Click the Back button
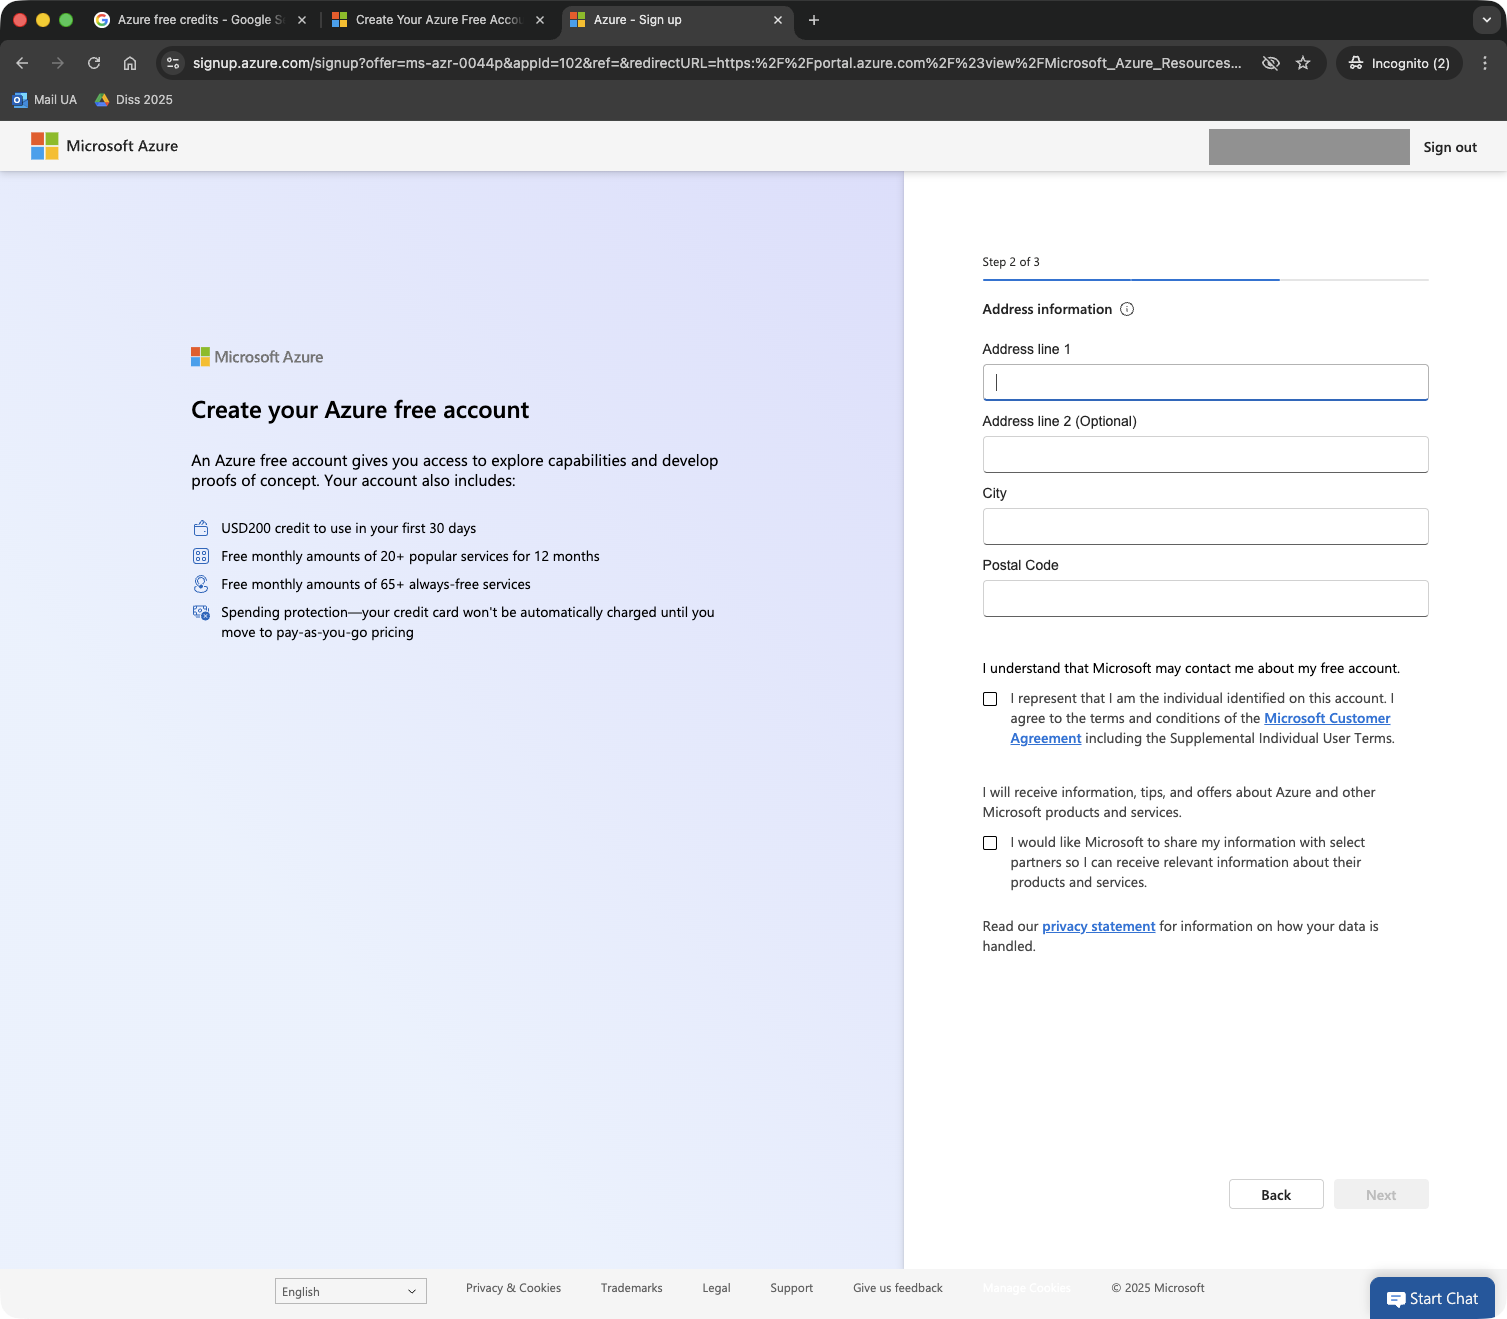This screenshot has height=1319, width=1507. tap(1275, 1194)
